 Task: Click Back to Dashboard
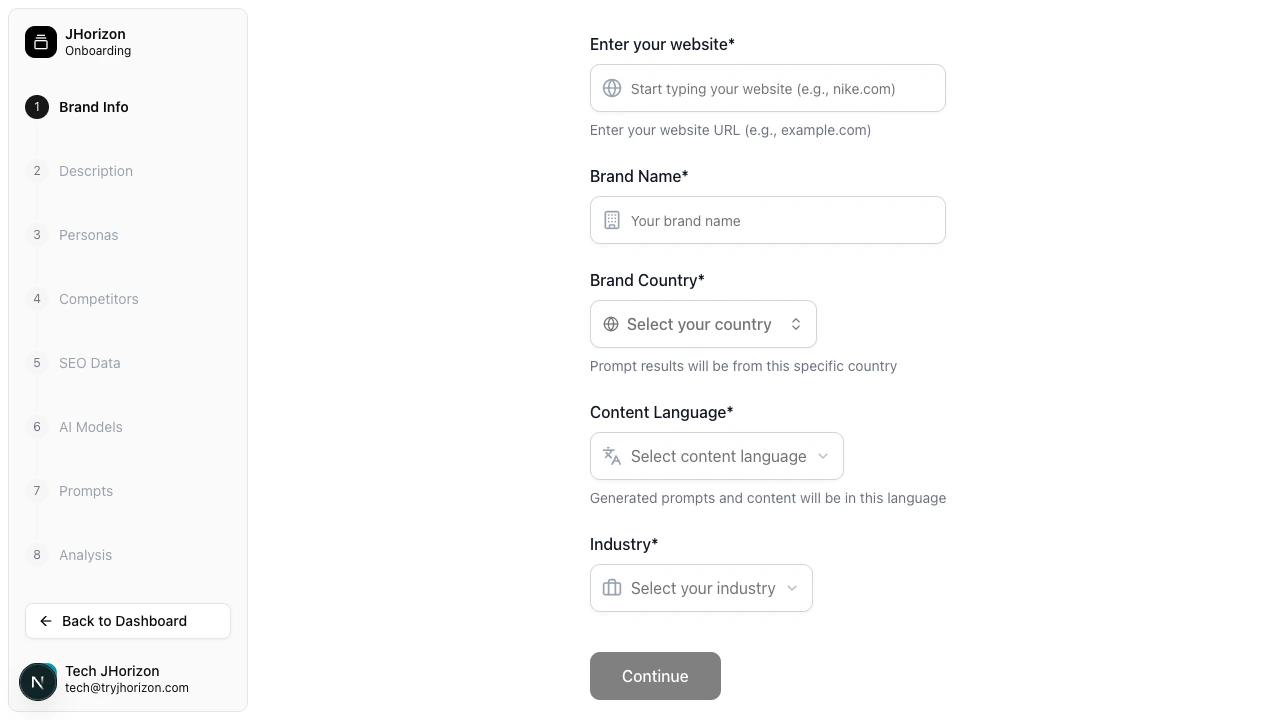[127, 621]
